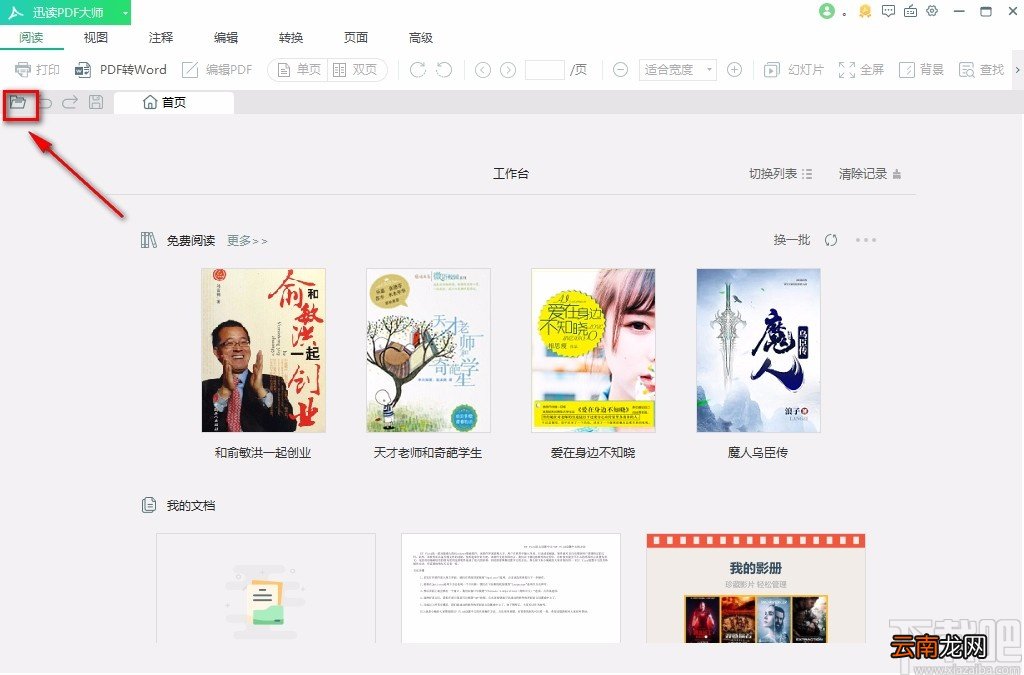Expand toolbar overflow arrow
1024x675 pixels.
click(x=1017, y=70)
